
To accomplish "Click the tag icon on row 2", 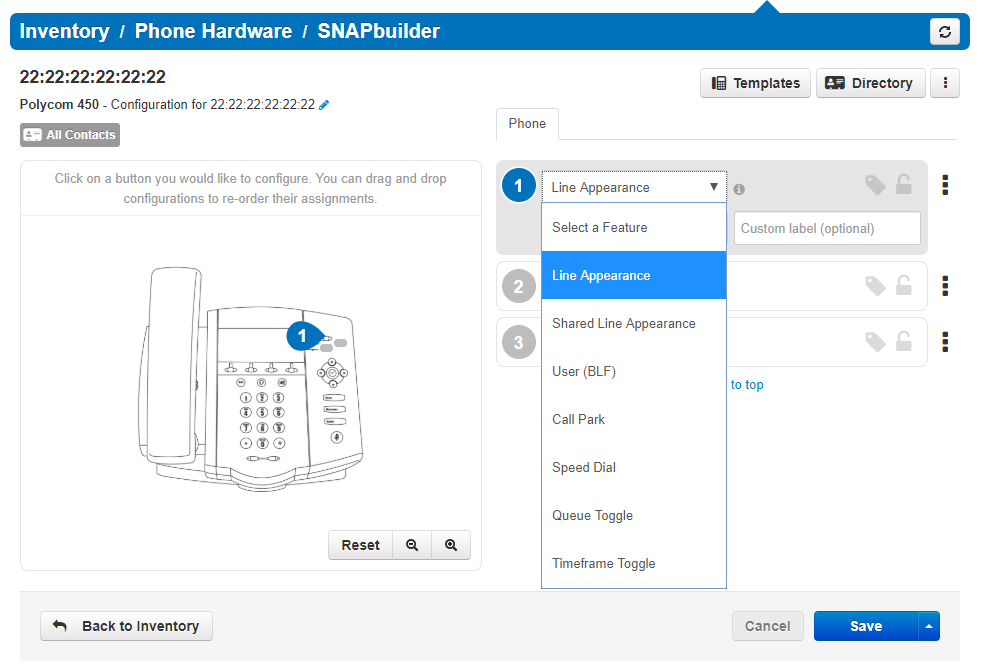I will pos(875,286).
